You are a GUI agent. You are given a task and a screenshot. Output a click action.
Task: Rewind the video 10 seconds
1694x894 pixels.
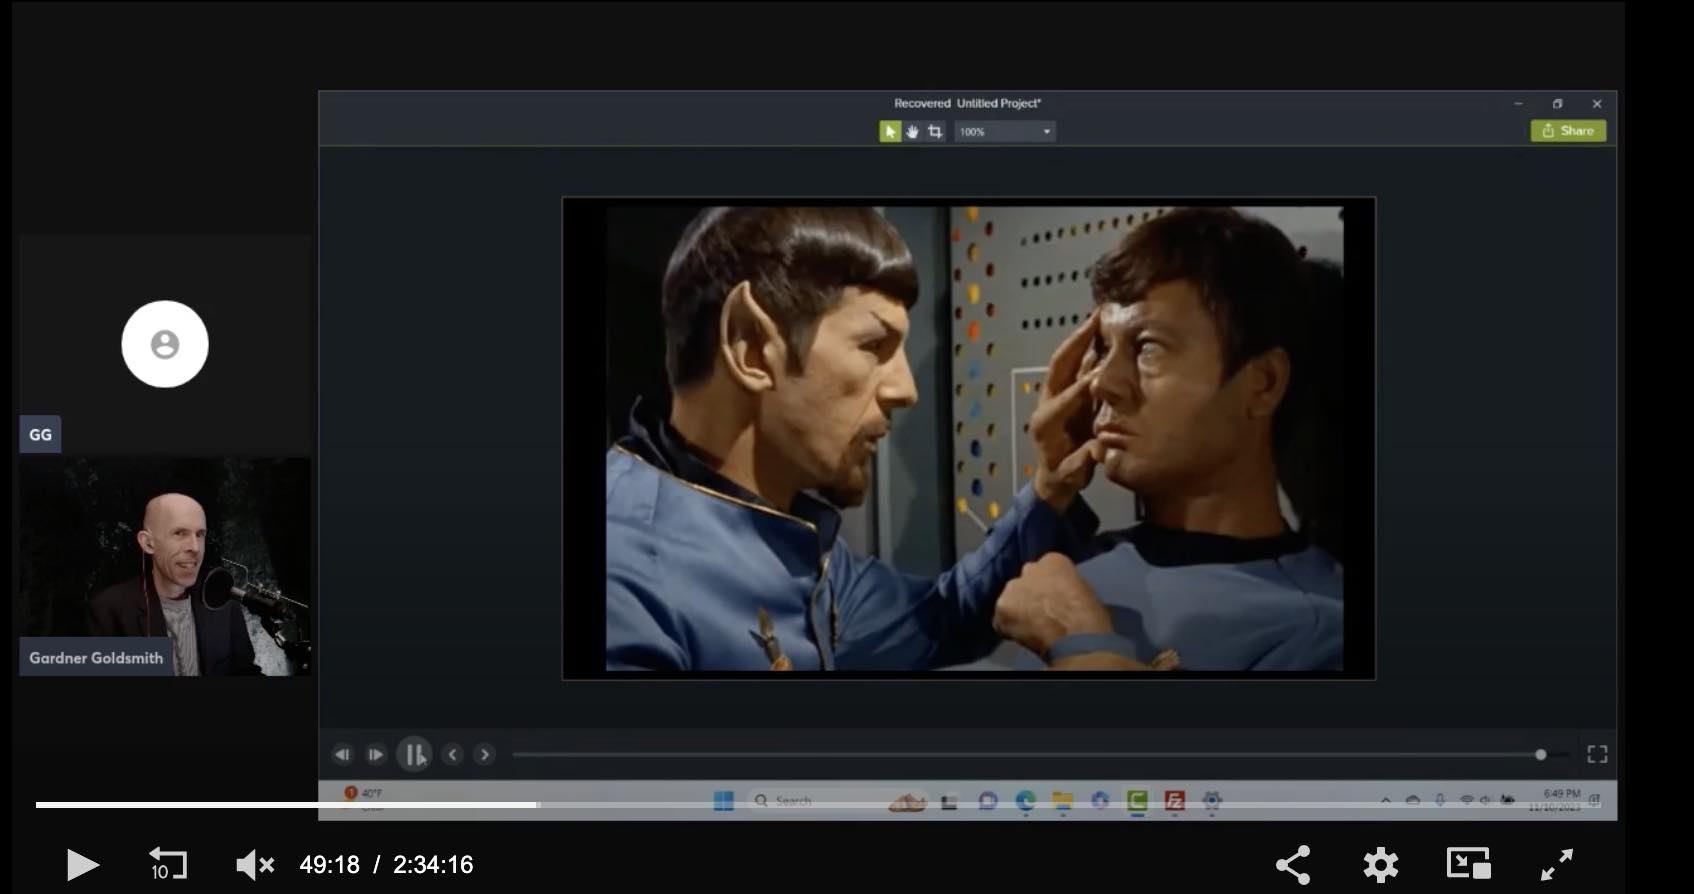[167, 864]
